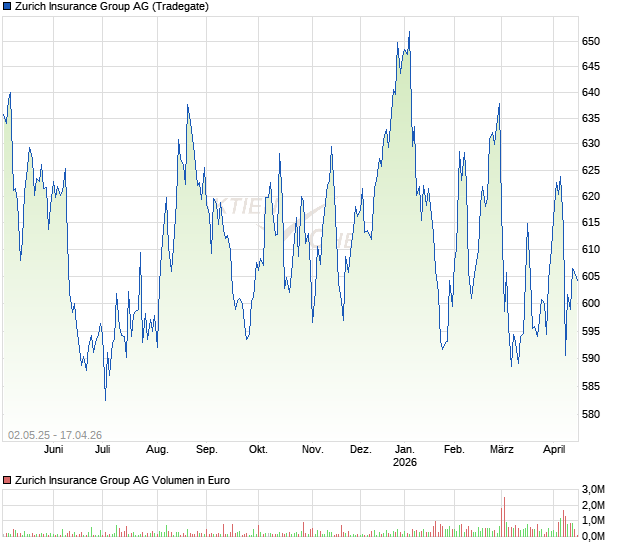Click the 'Juni' month label
Image resolution: width=620 pixels, height=546 pixels.
click(x=53, y=450)
